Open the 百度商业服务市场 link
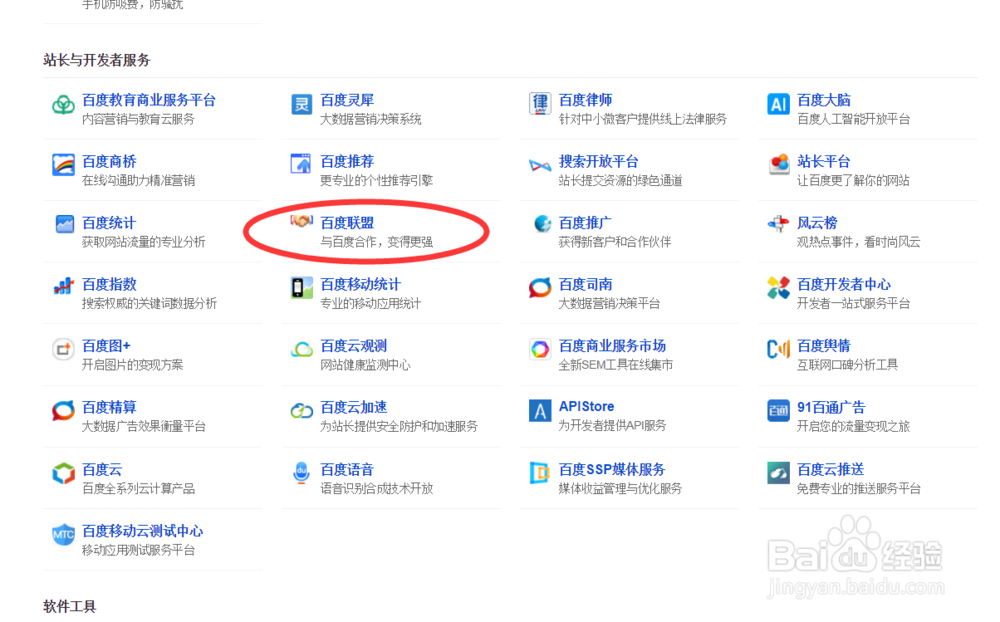This screenshot has height=622, width=1000. [612, 346]
